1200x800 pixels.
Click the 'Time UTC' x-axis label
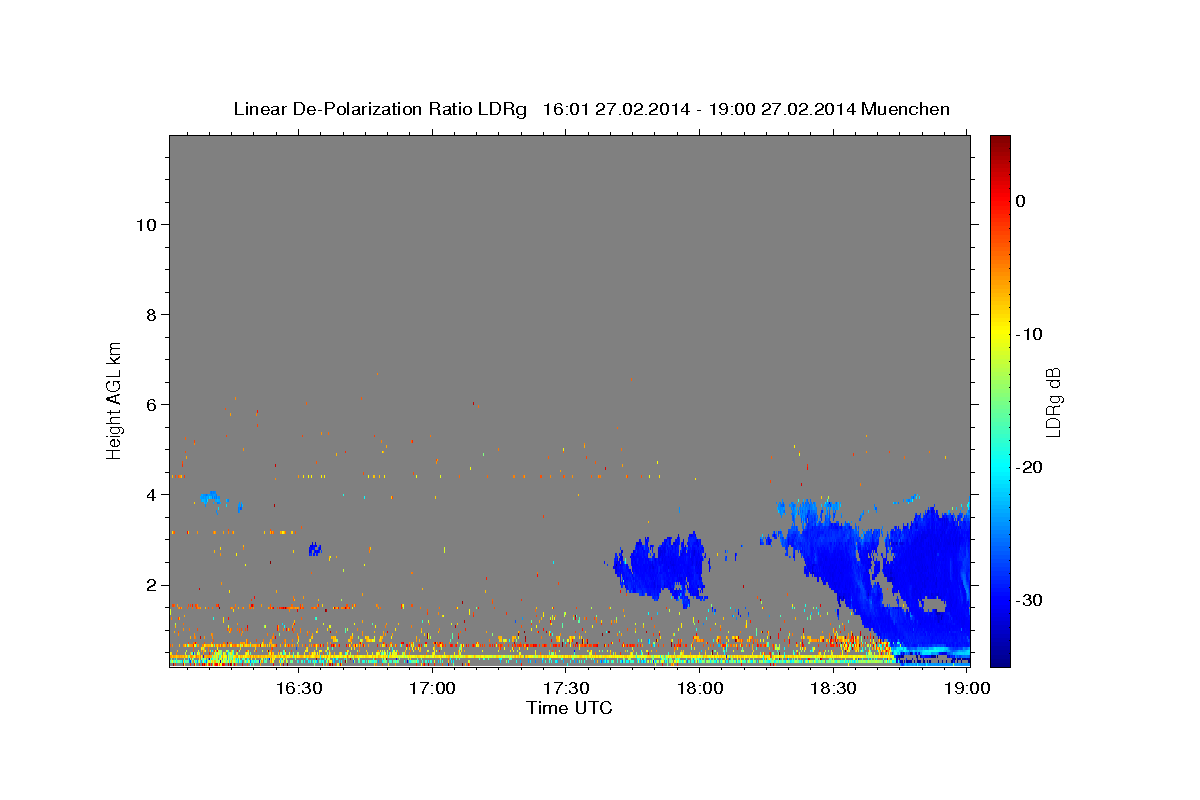coord(569,708)
